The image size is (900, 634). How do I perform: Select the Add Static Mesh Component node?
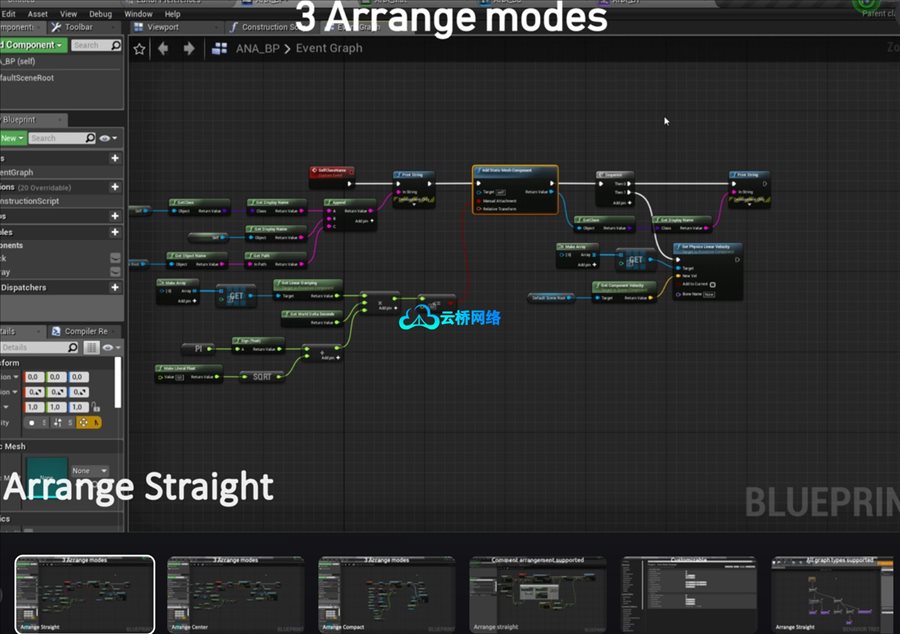click(515, 189)
